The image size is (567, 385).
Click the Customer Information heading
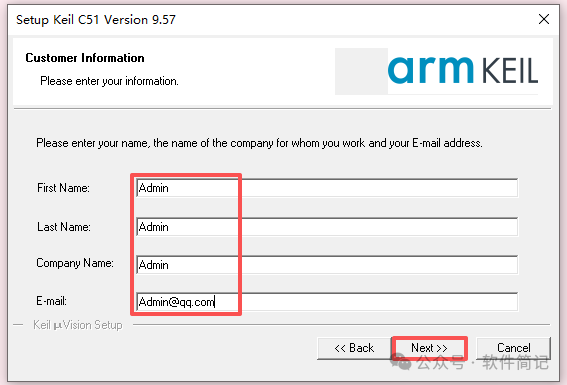85,58
